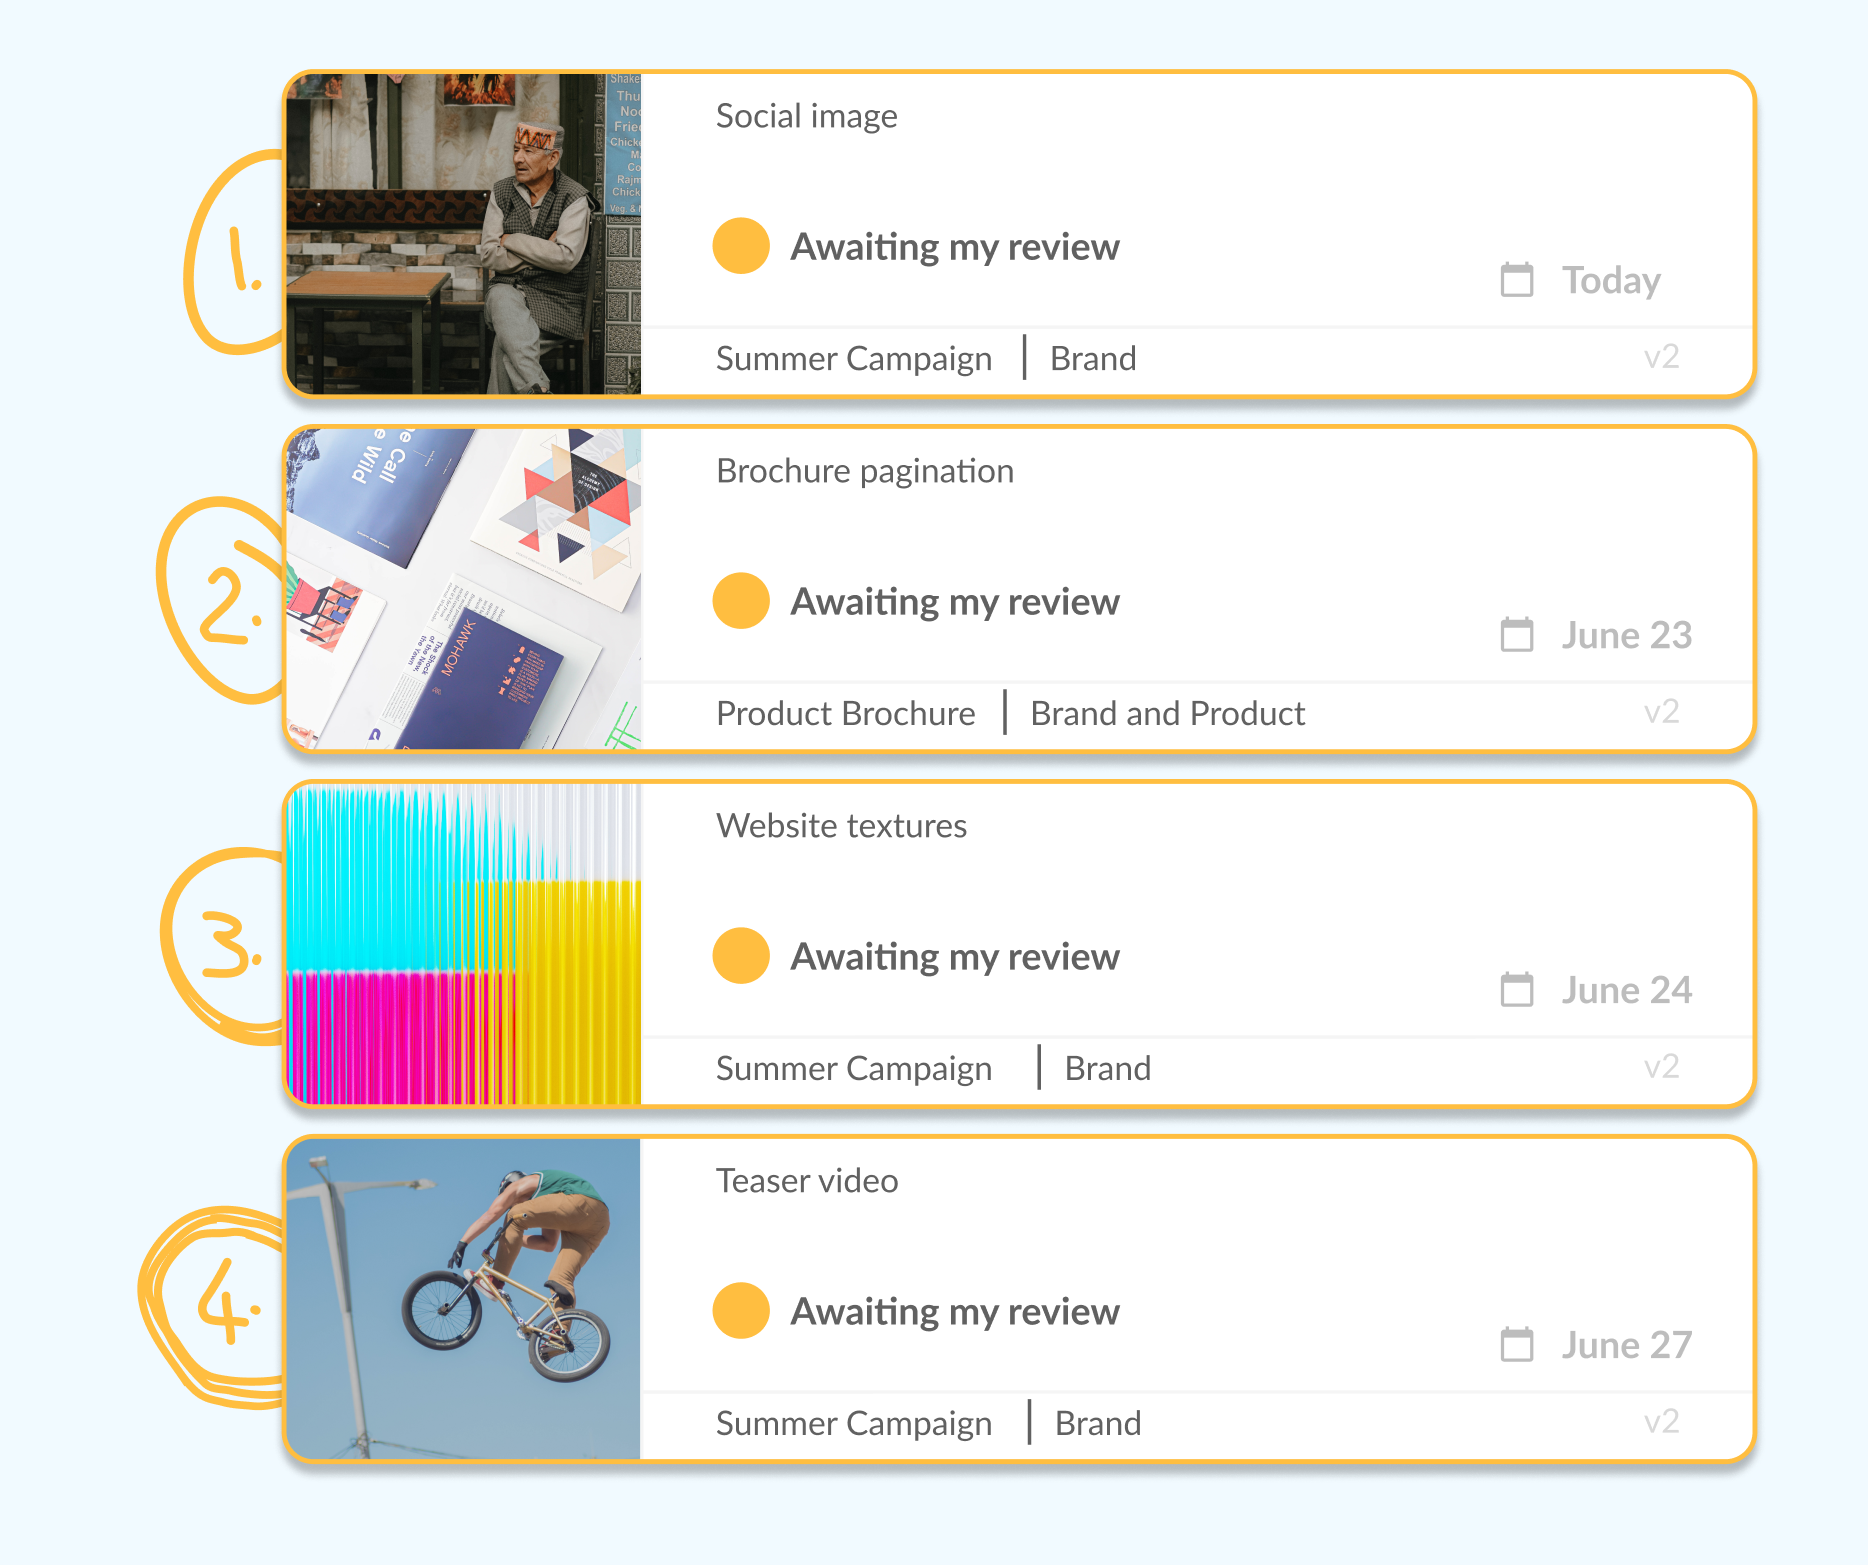The height and width of the screenshot is (1565, 1868).
Task: Click Summer Campaign on the Teaser video card
Action: coord(853,1423)
